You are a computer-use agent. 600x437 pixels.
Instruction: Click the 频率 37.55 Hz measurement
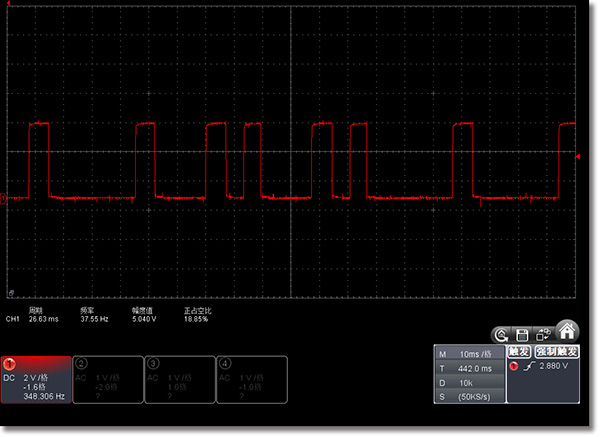tap(95, 316)
